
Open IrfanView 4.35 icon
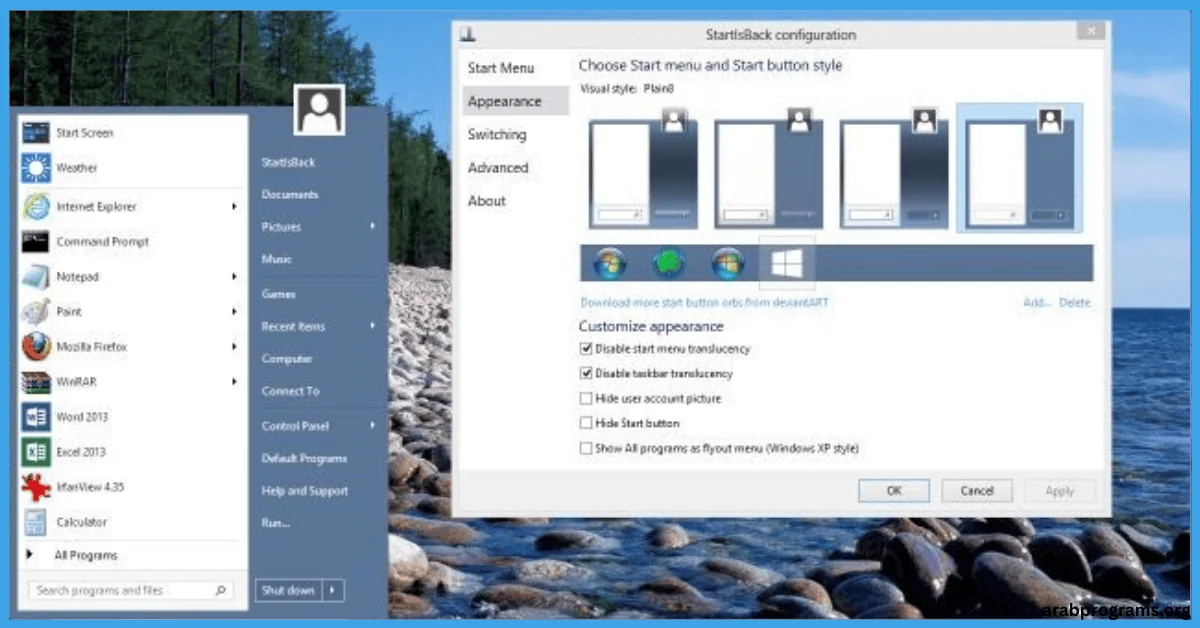[x=35, y=486]
